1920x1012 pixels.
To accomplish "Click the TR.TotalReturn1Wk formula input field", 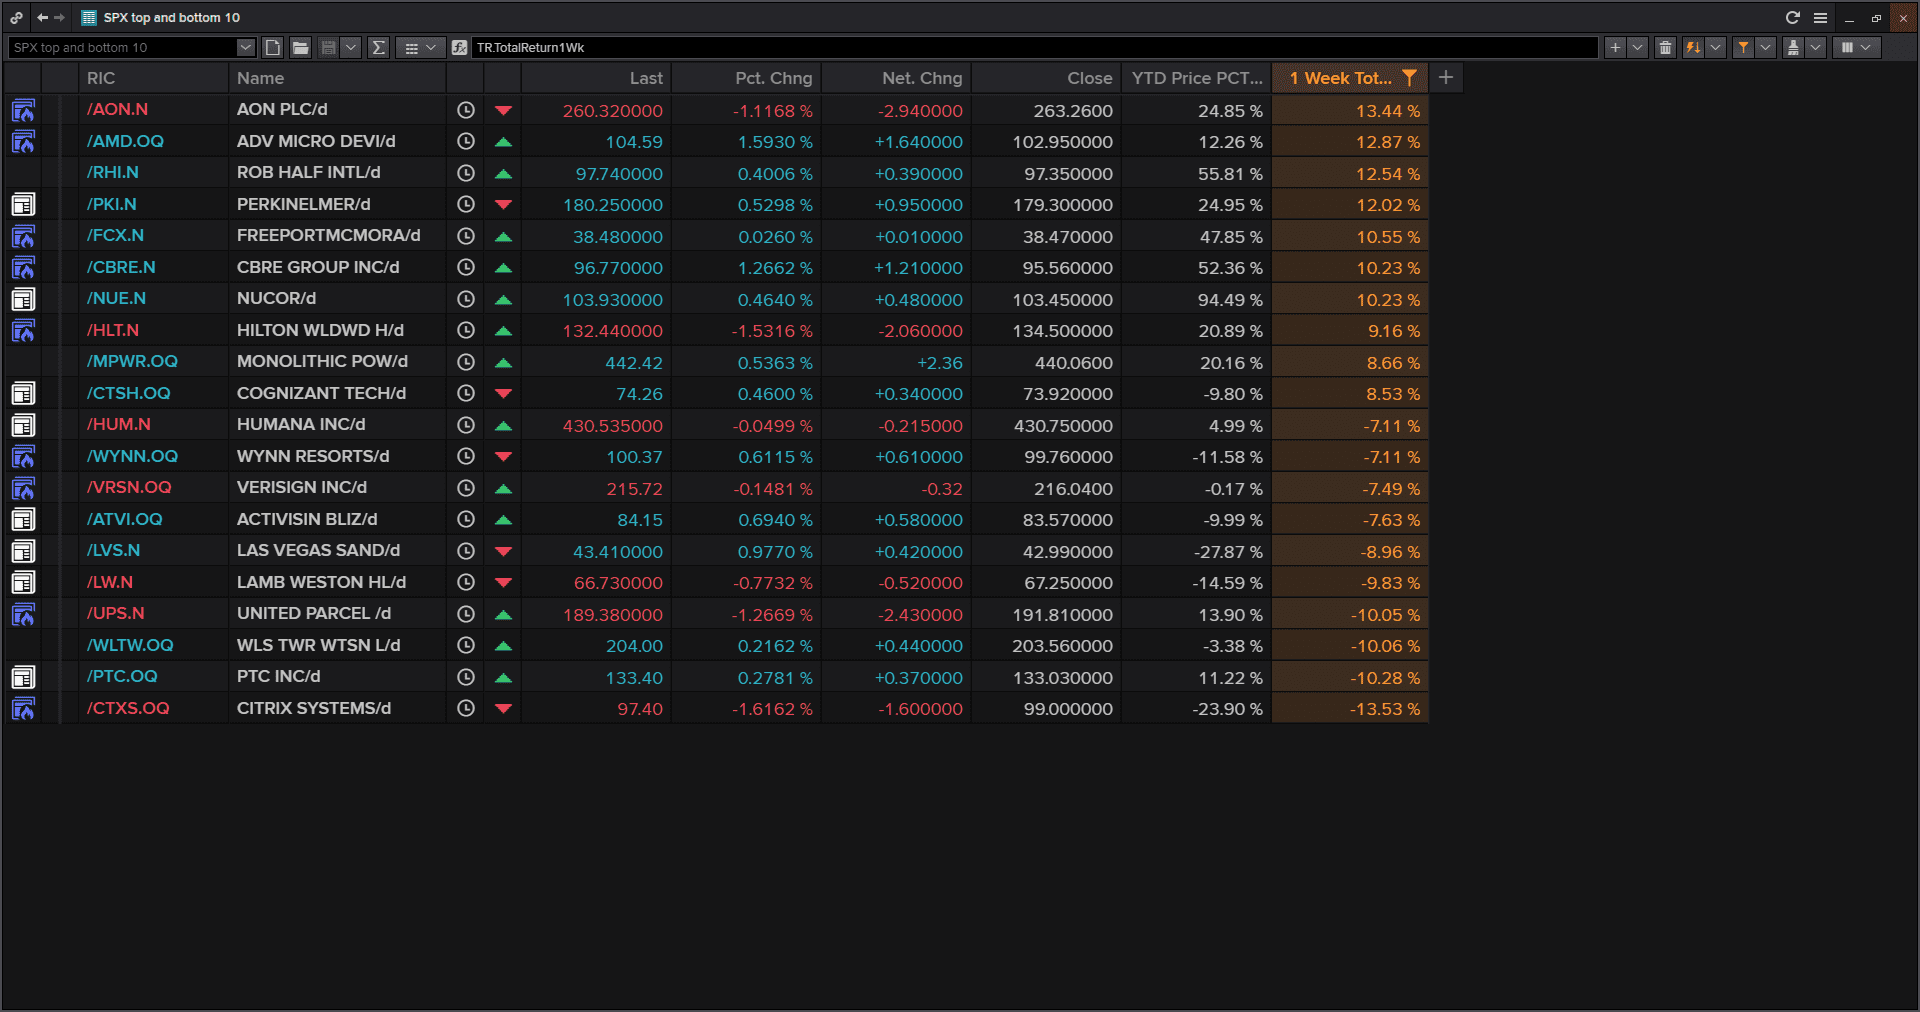I will tap(1035, 47).
